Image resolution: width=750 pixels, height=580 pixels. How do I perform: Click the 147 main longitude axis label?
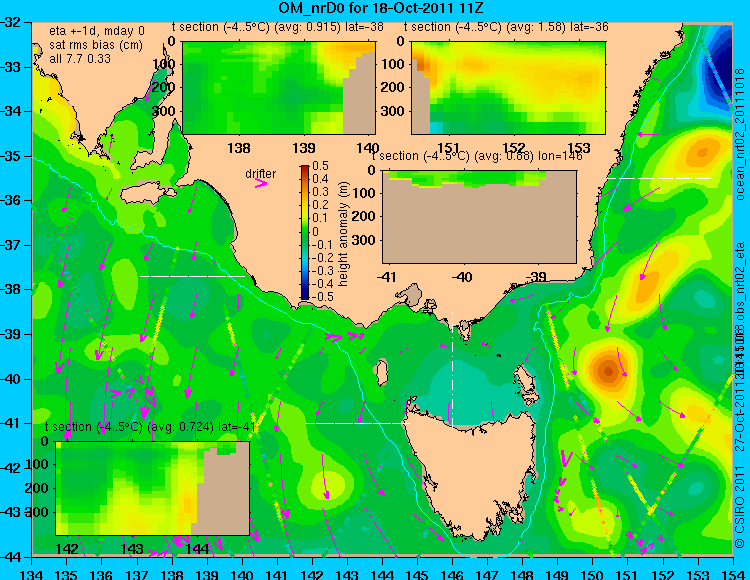click(x=487, y=574)
